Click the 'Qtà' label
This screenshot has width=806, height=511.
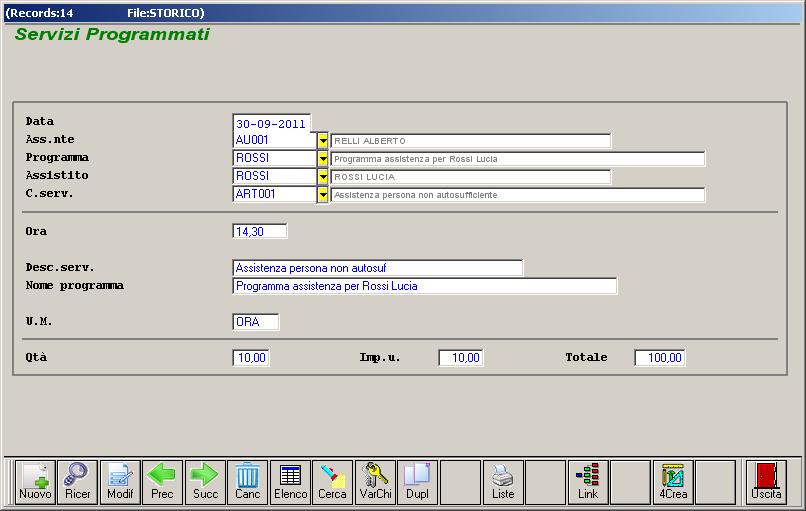pyautogui.click(x=36, y=357)
